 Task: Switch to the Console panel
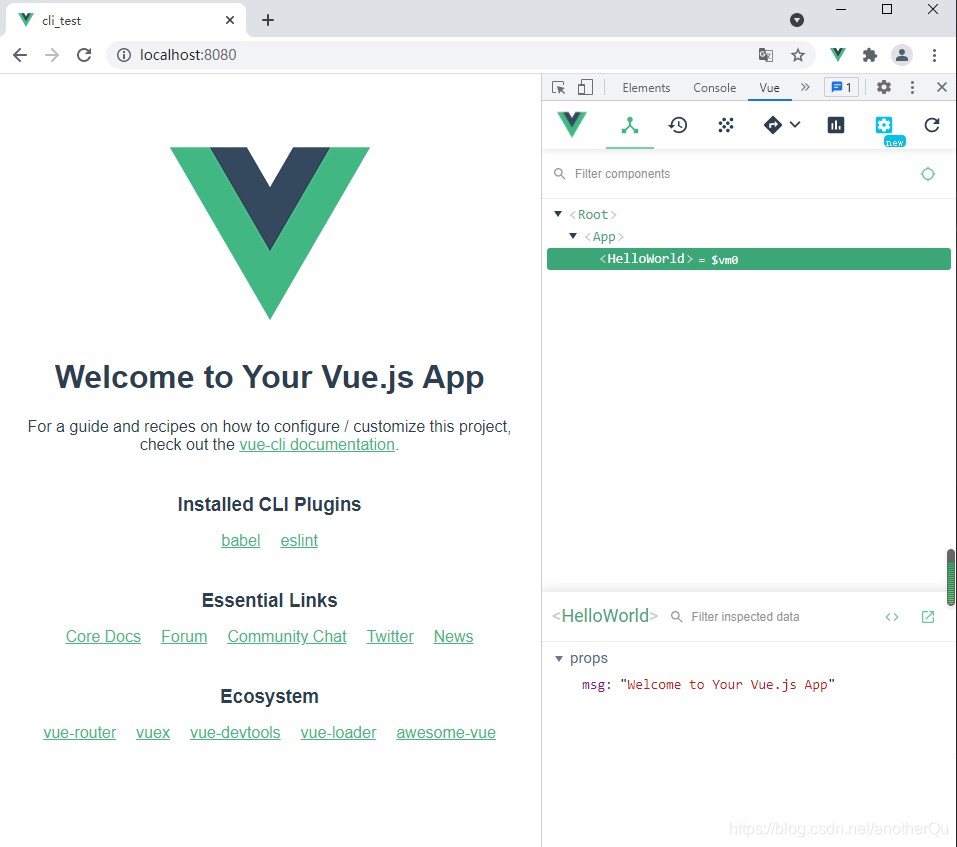pos(714,88)
